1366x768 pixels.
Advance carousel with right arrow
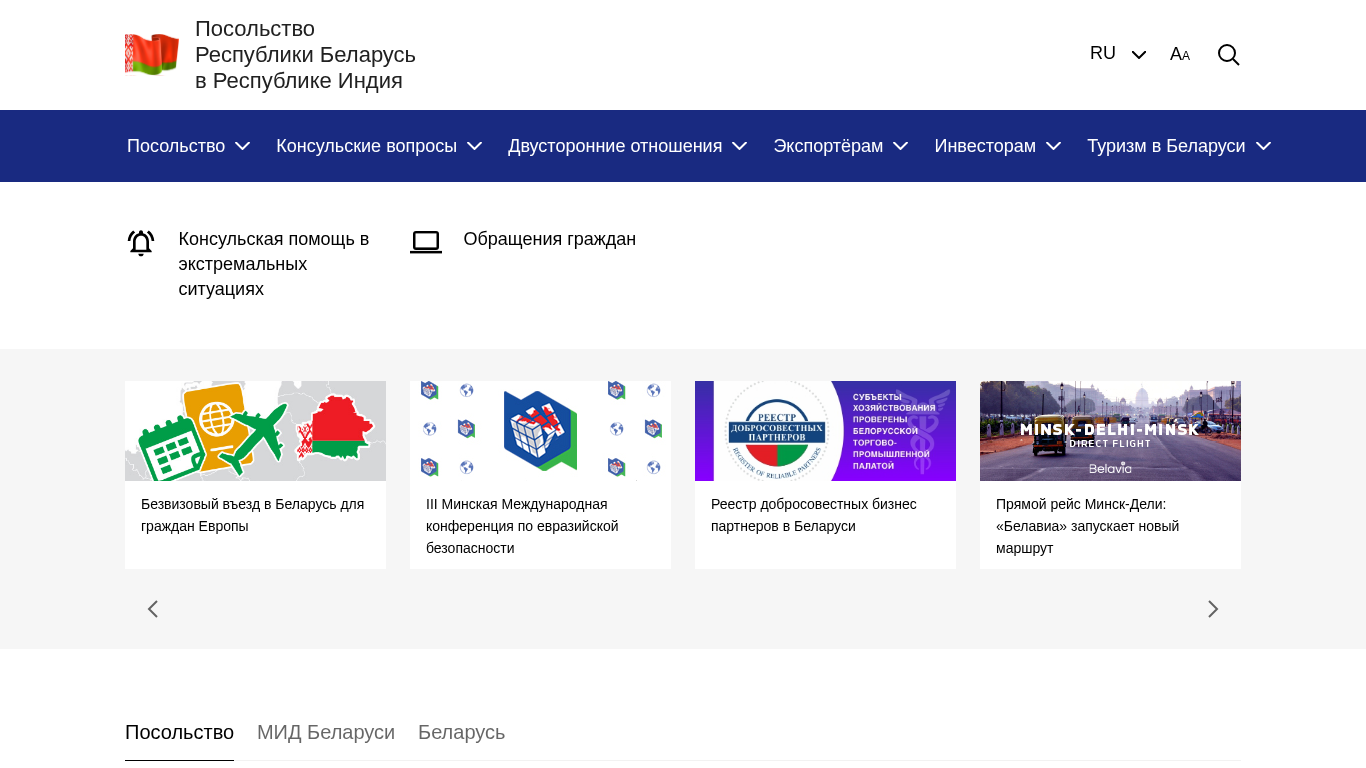[x=1212, y=609]
